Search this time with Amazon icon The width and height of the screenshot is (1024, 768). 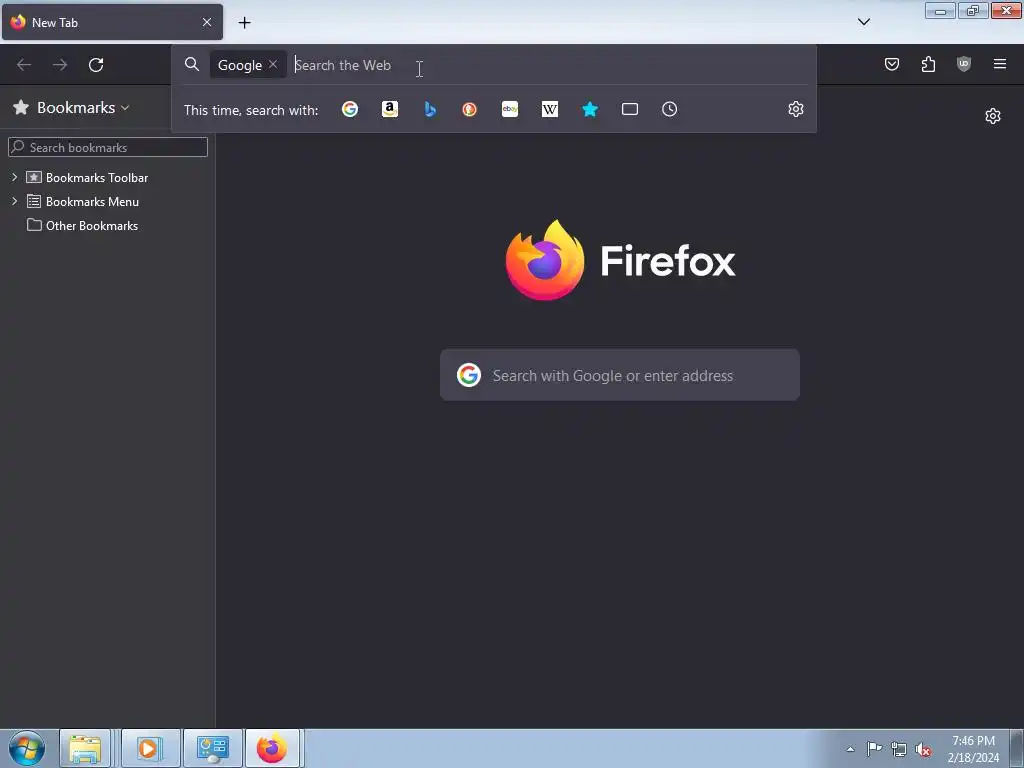point(390,109)
